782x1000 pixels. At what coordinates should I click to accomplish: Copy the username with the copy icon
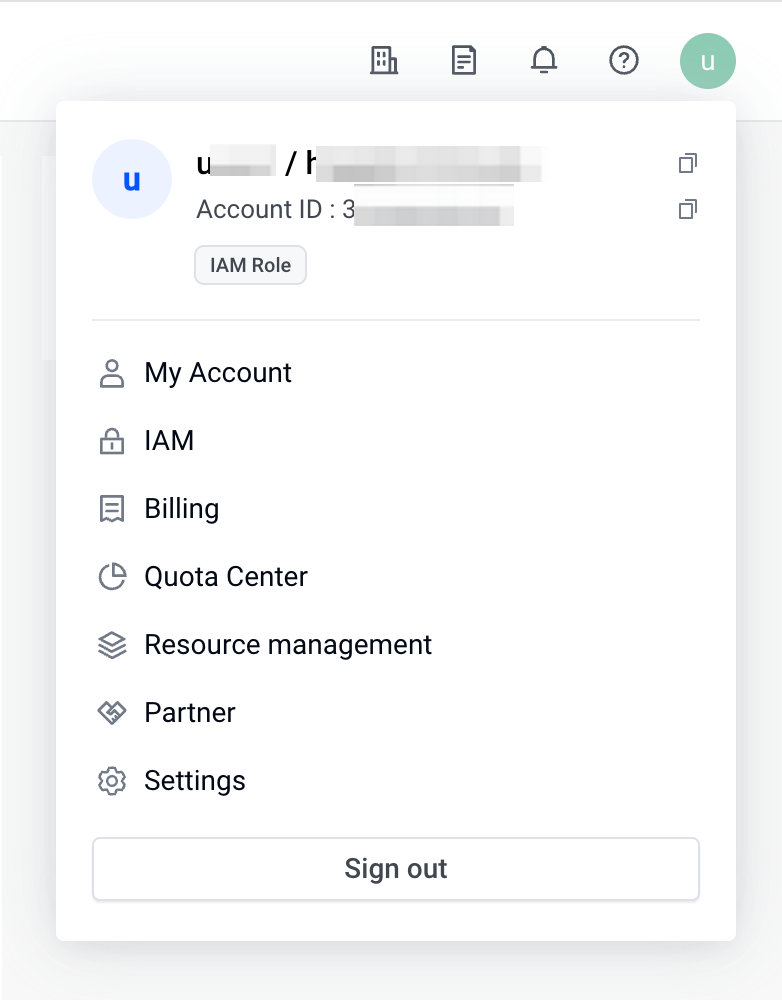click(688, 163)
